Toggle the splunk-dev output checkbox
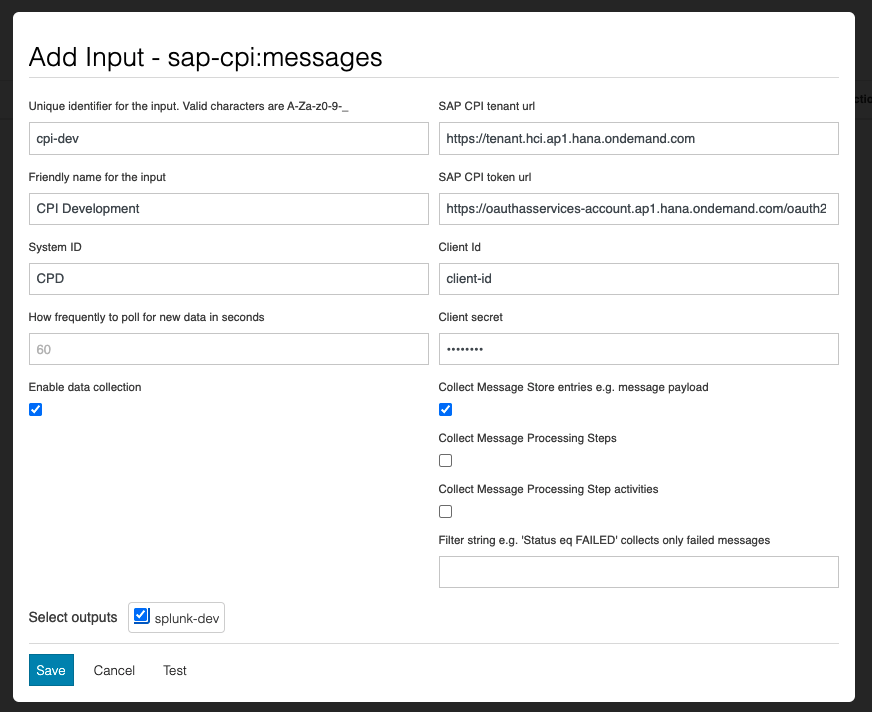 click(141, 616)
